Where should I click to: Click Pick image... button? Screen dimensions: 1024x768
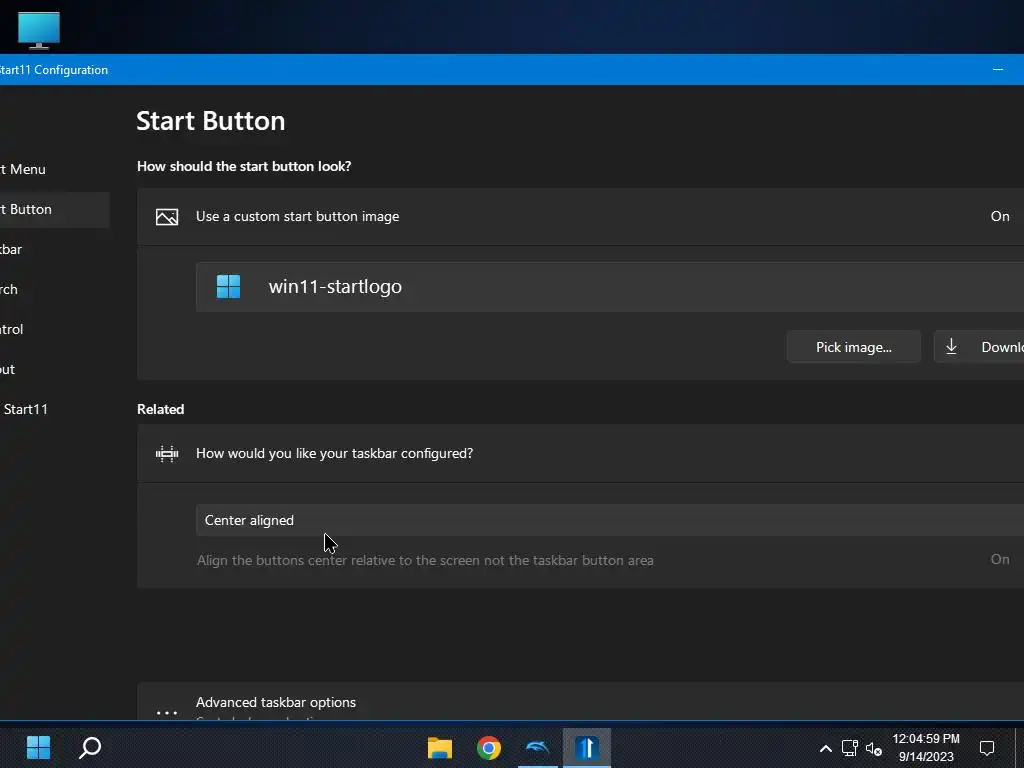(854, 347)
